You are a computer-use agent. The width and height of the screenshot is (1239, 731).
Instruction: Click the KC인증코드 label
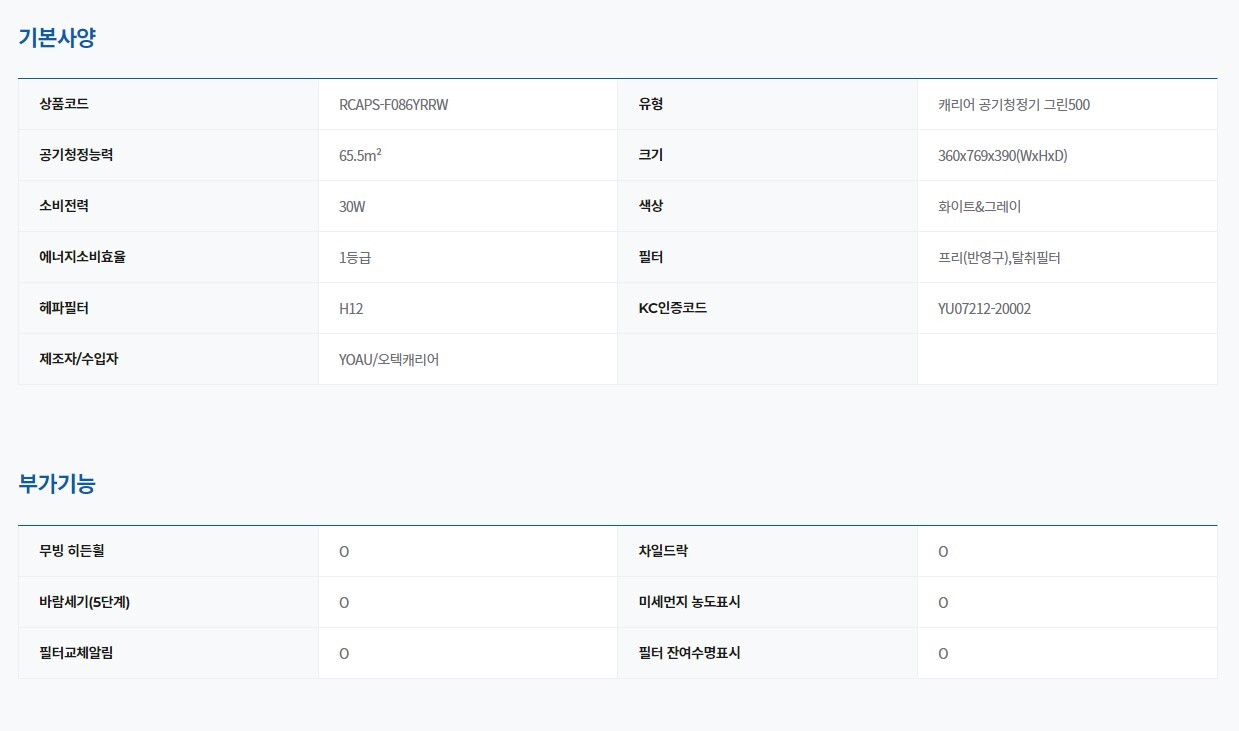point(673,308)
